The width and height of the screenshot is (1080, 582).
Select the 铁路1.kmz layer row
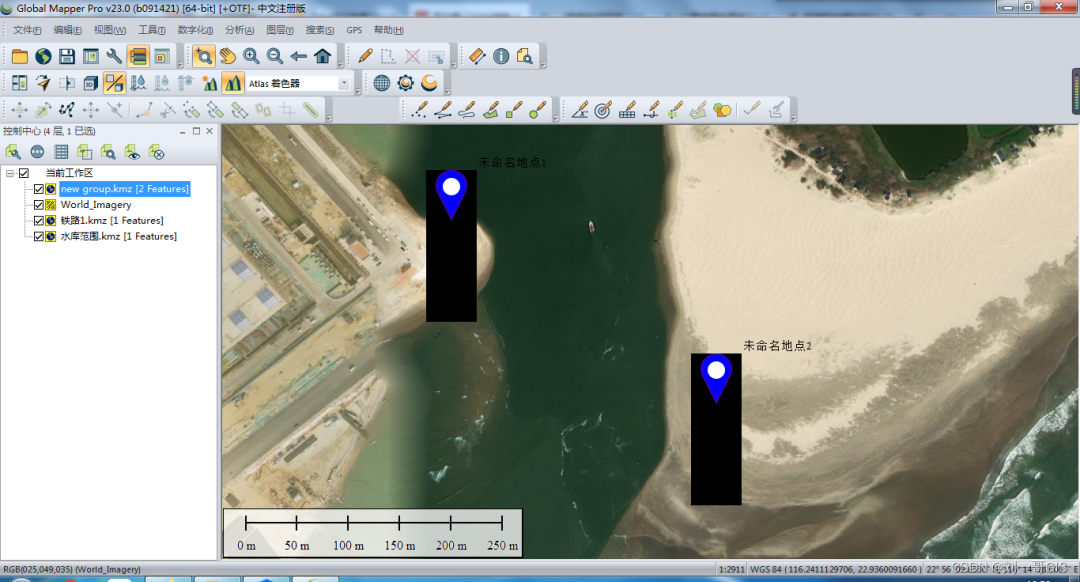pos(112,220)
